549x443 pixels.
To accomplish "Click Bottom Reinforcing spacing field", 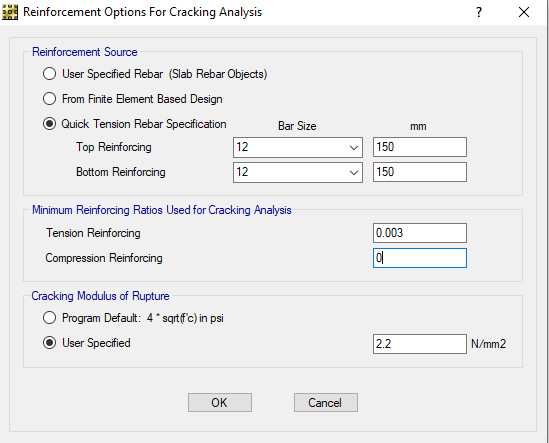I will 420,172.
